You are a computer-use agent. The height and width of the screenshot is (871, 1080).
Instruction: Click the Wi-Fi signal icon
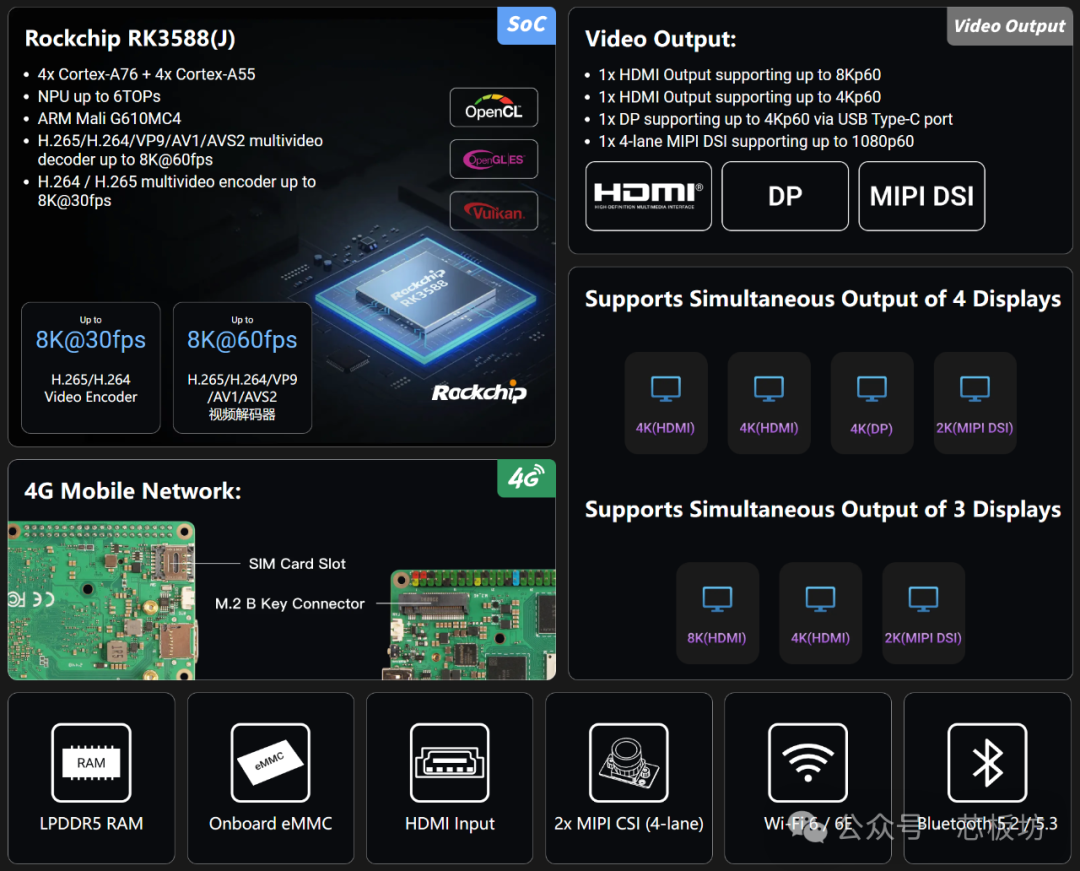tap(808, 763)
